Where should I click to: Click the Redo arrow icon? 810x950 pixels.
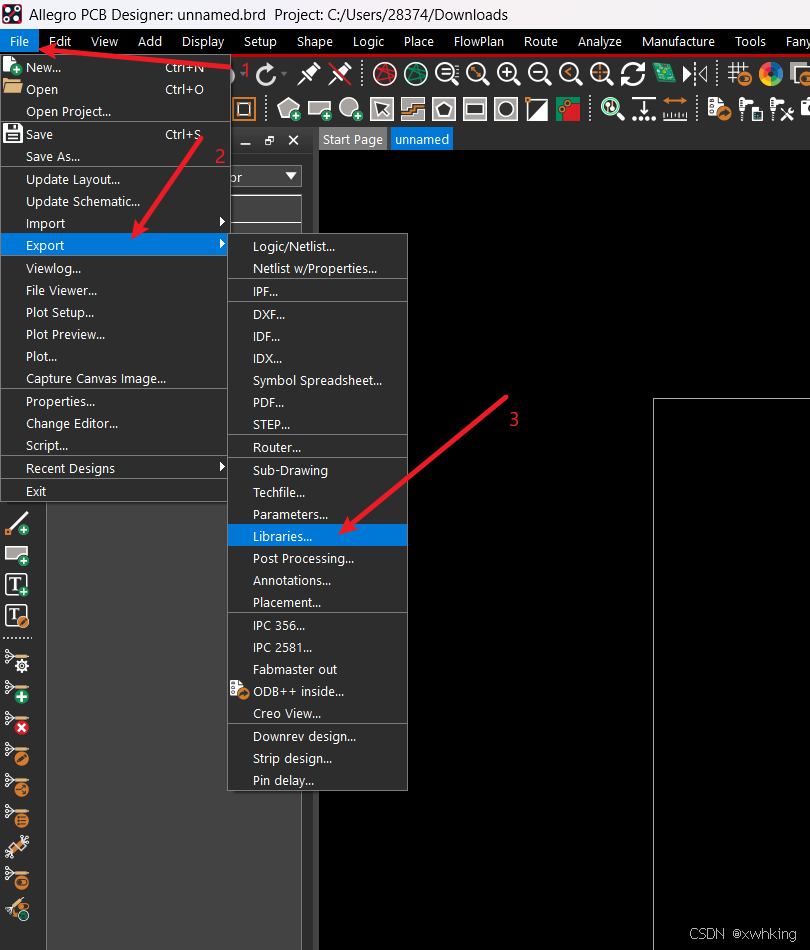(x=265, y=75)
